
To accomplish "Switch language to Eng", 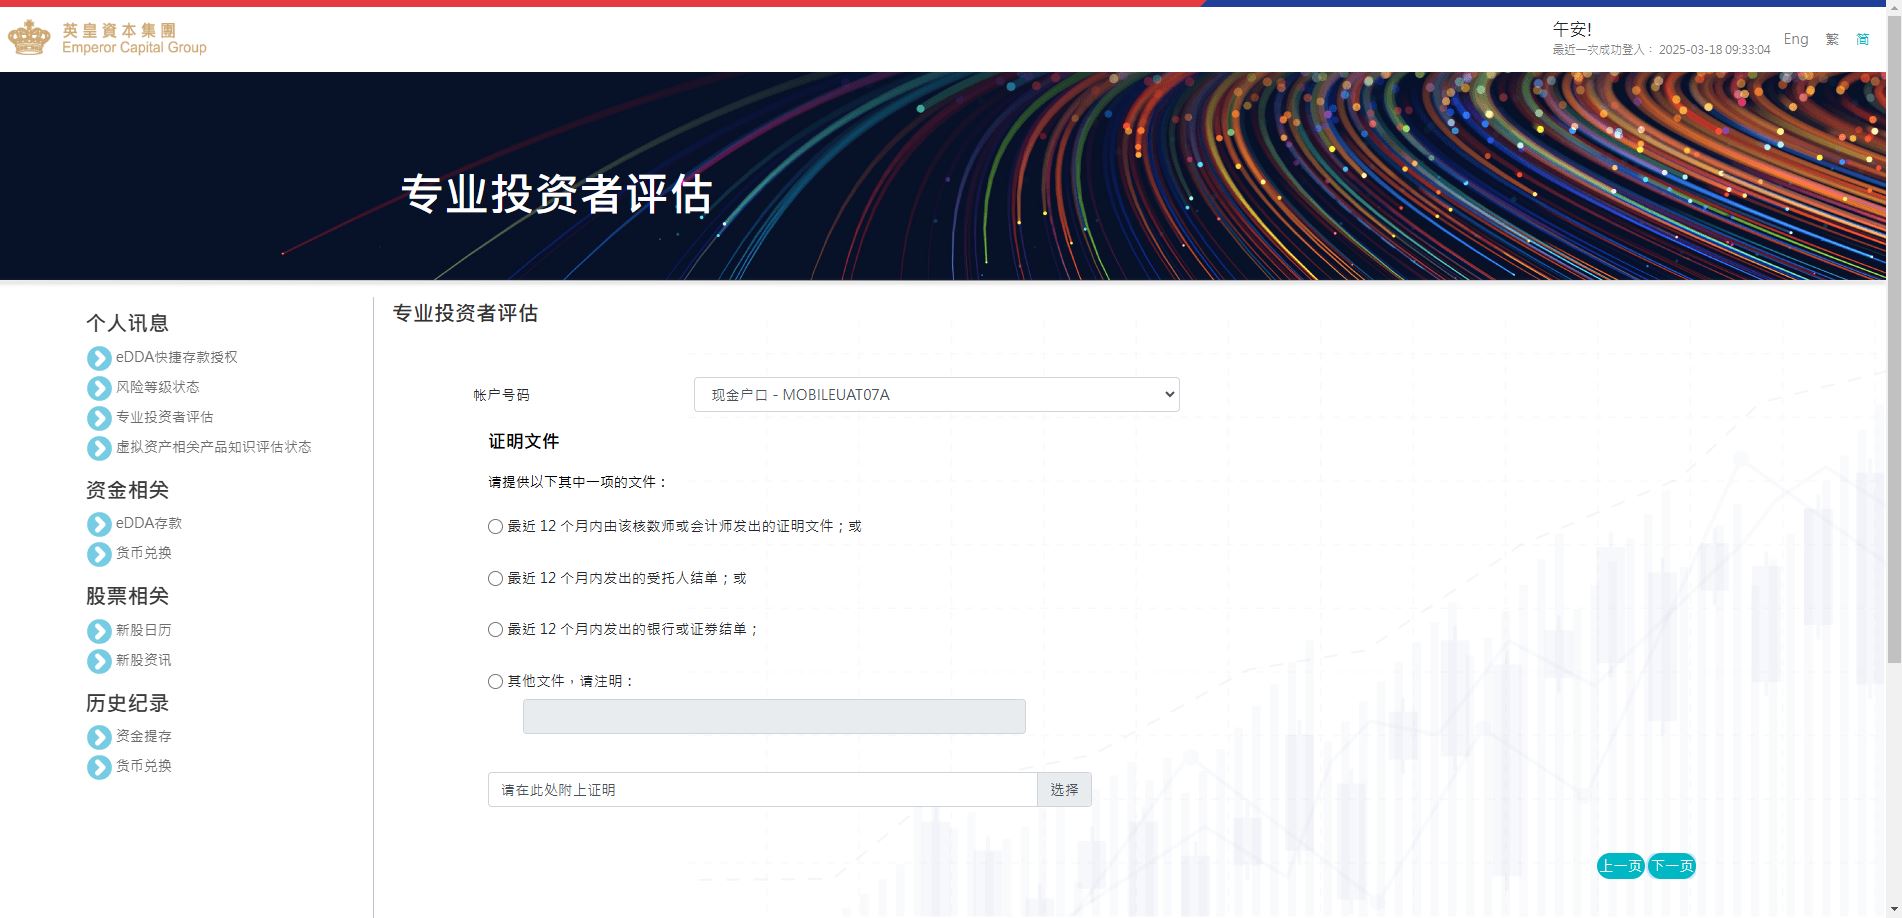I will (x=1796, y=39).
